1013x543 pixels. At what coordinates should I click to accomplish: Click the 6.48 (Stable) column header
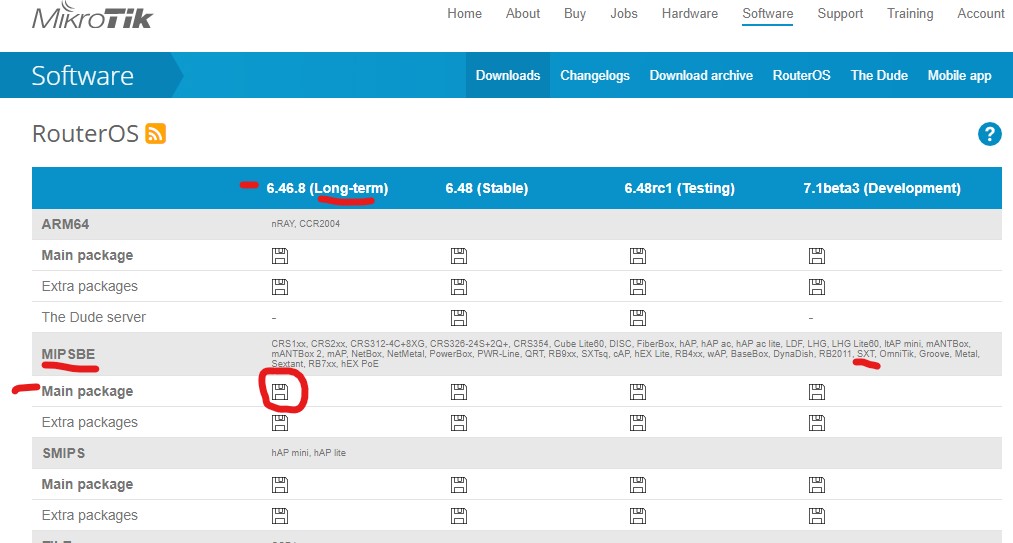pos(486,188)
